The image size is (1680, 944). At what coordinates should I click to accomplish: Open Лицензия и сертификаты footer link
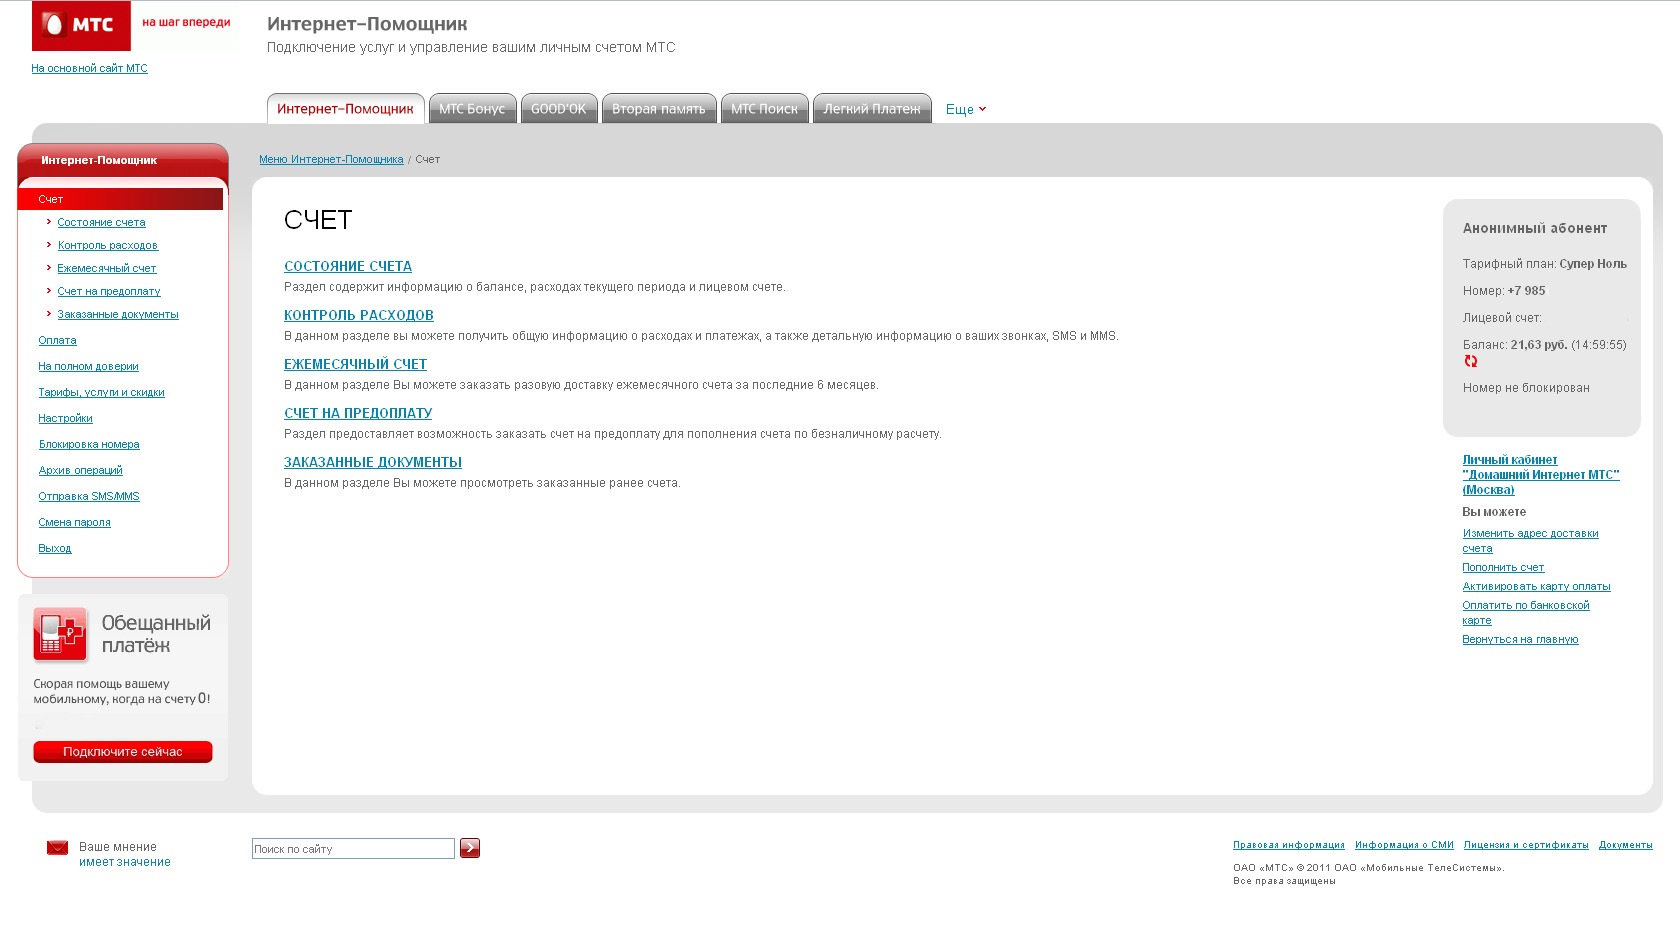coord(1526,845)
